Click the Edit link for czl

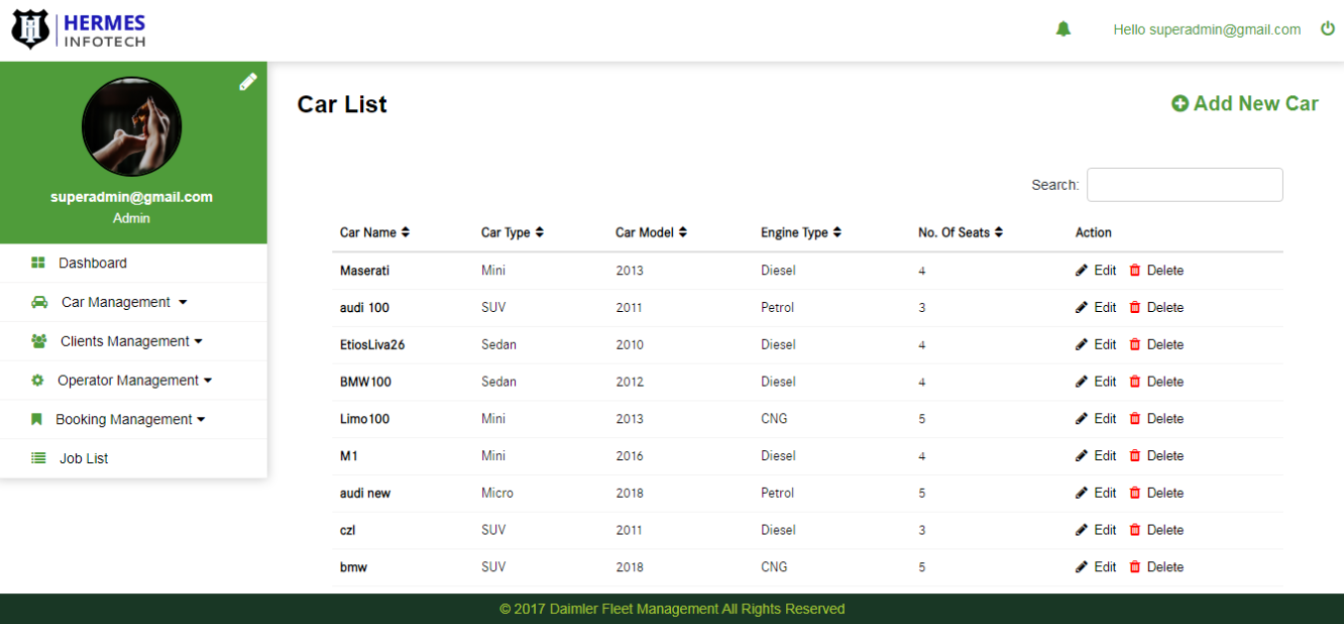[x=1105, y=529]
